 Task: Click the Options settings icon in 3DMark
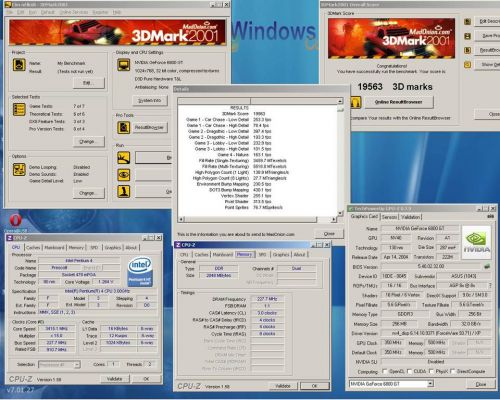coord(19,169)
